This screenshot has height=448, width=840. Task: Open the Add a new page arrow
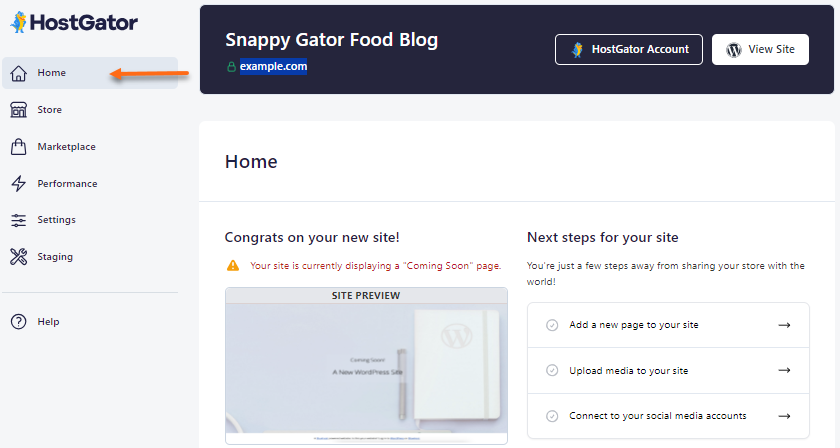point(784,325)
